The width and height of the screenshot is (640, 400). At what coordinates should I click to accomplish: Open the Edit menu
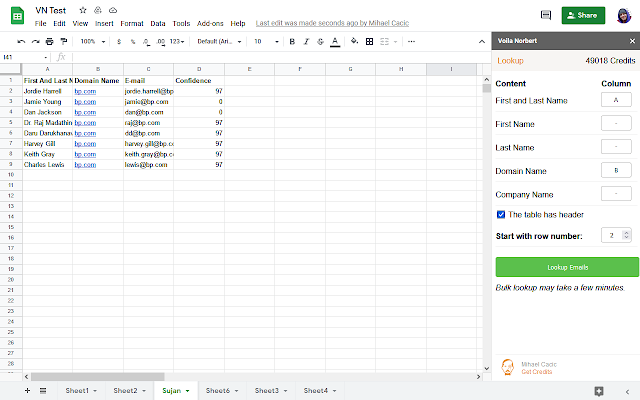pyautogui.click(x=59, y=24)
